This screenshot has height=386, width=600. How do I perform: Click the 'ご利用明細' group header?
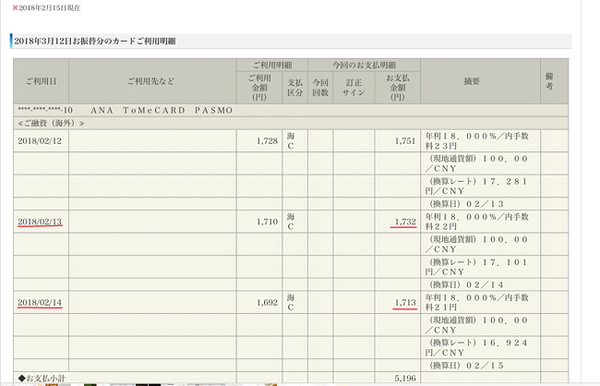(x=272, y=65)
